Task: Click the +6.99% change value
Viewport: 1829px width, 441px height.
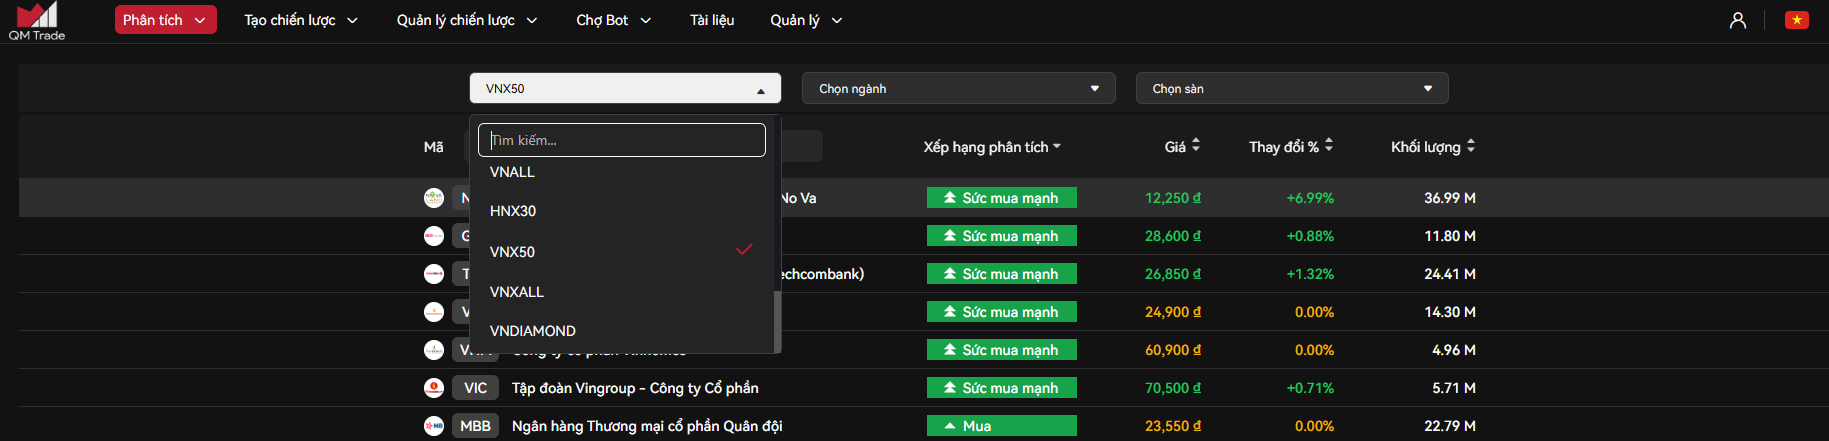Action: [1310, 198]
